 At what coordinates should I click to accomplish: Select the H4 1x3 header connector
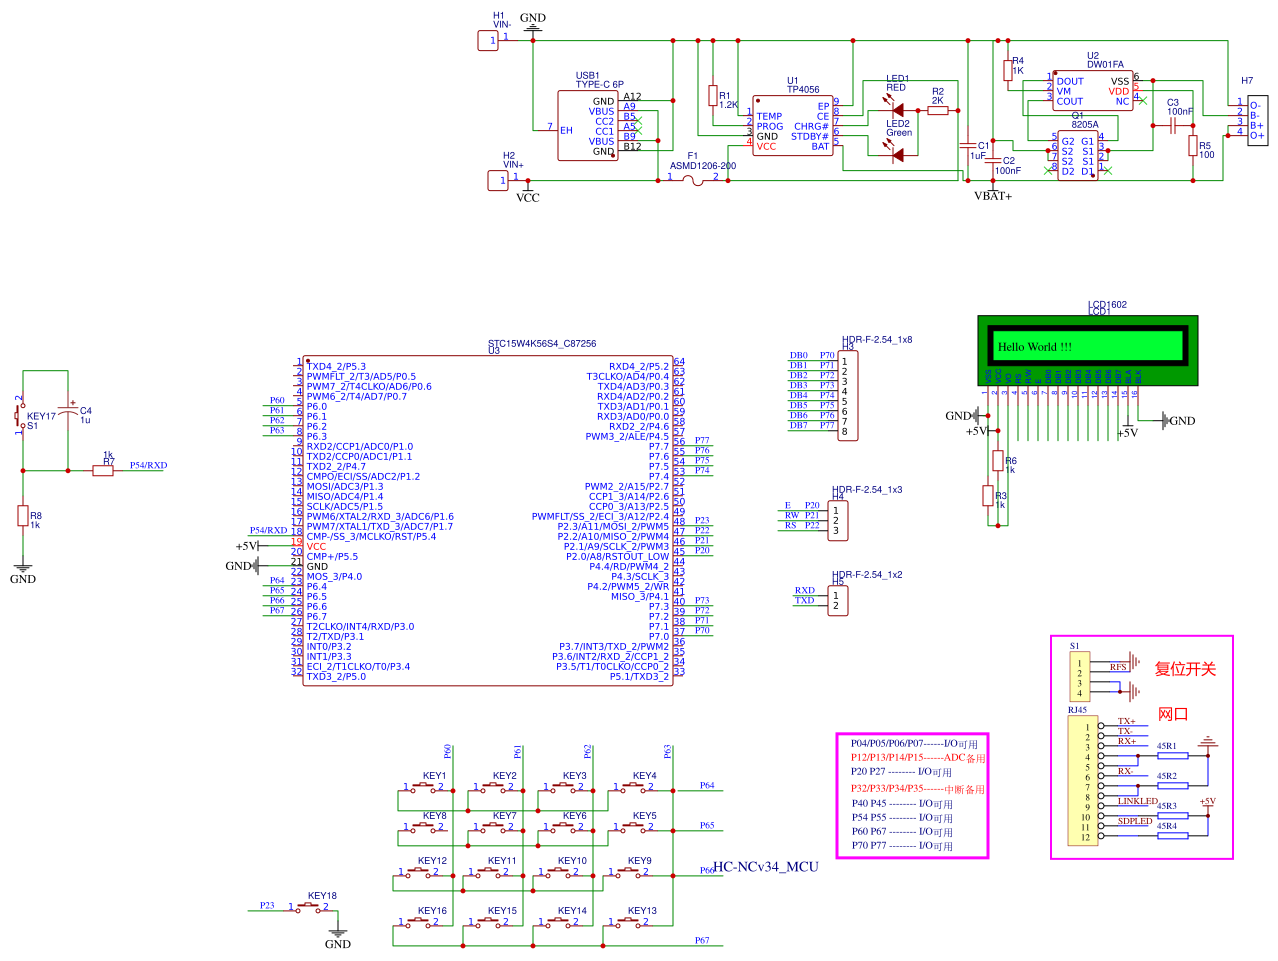(839, 520)
